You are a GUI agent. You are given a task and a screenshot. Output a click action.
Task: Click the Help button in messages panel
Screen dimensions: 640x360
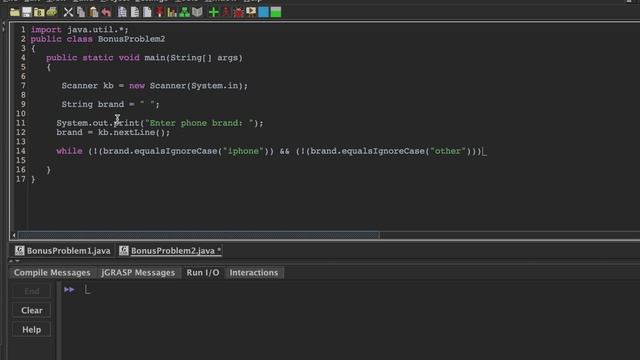32,329
